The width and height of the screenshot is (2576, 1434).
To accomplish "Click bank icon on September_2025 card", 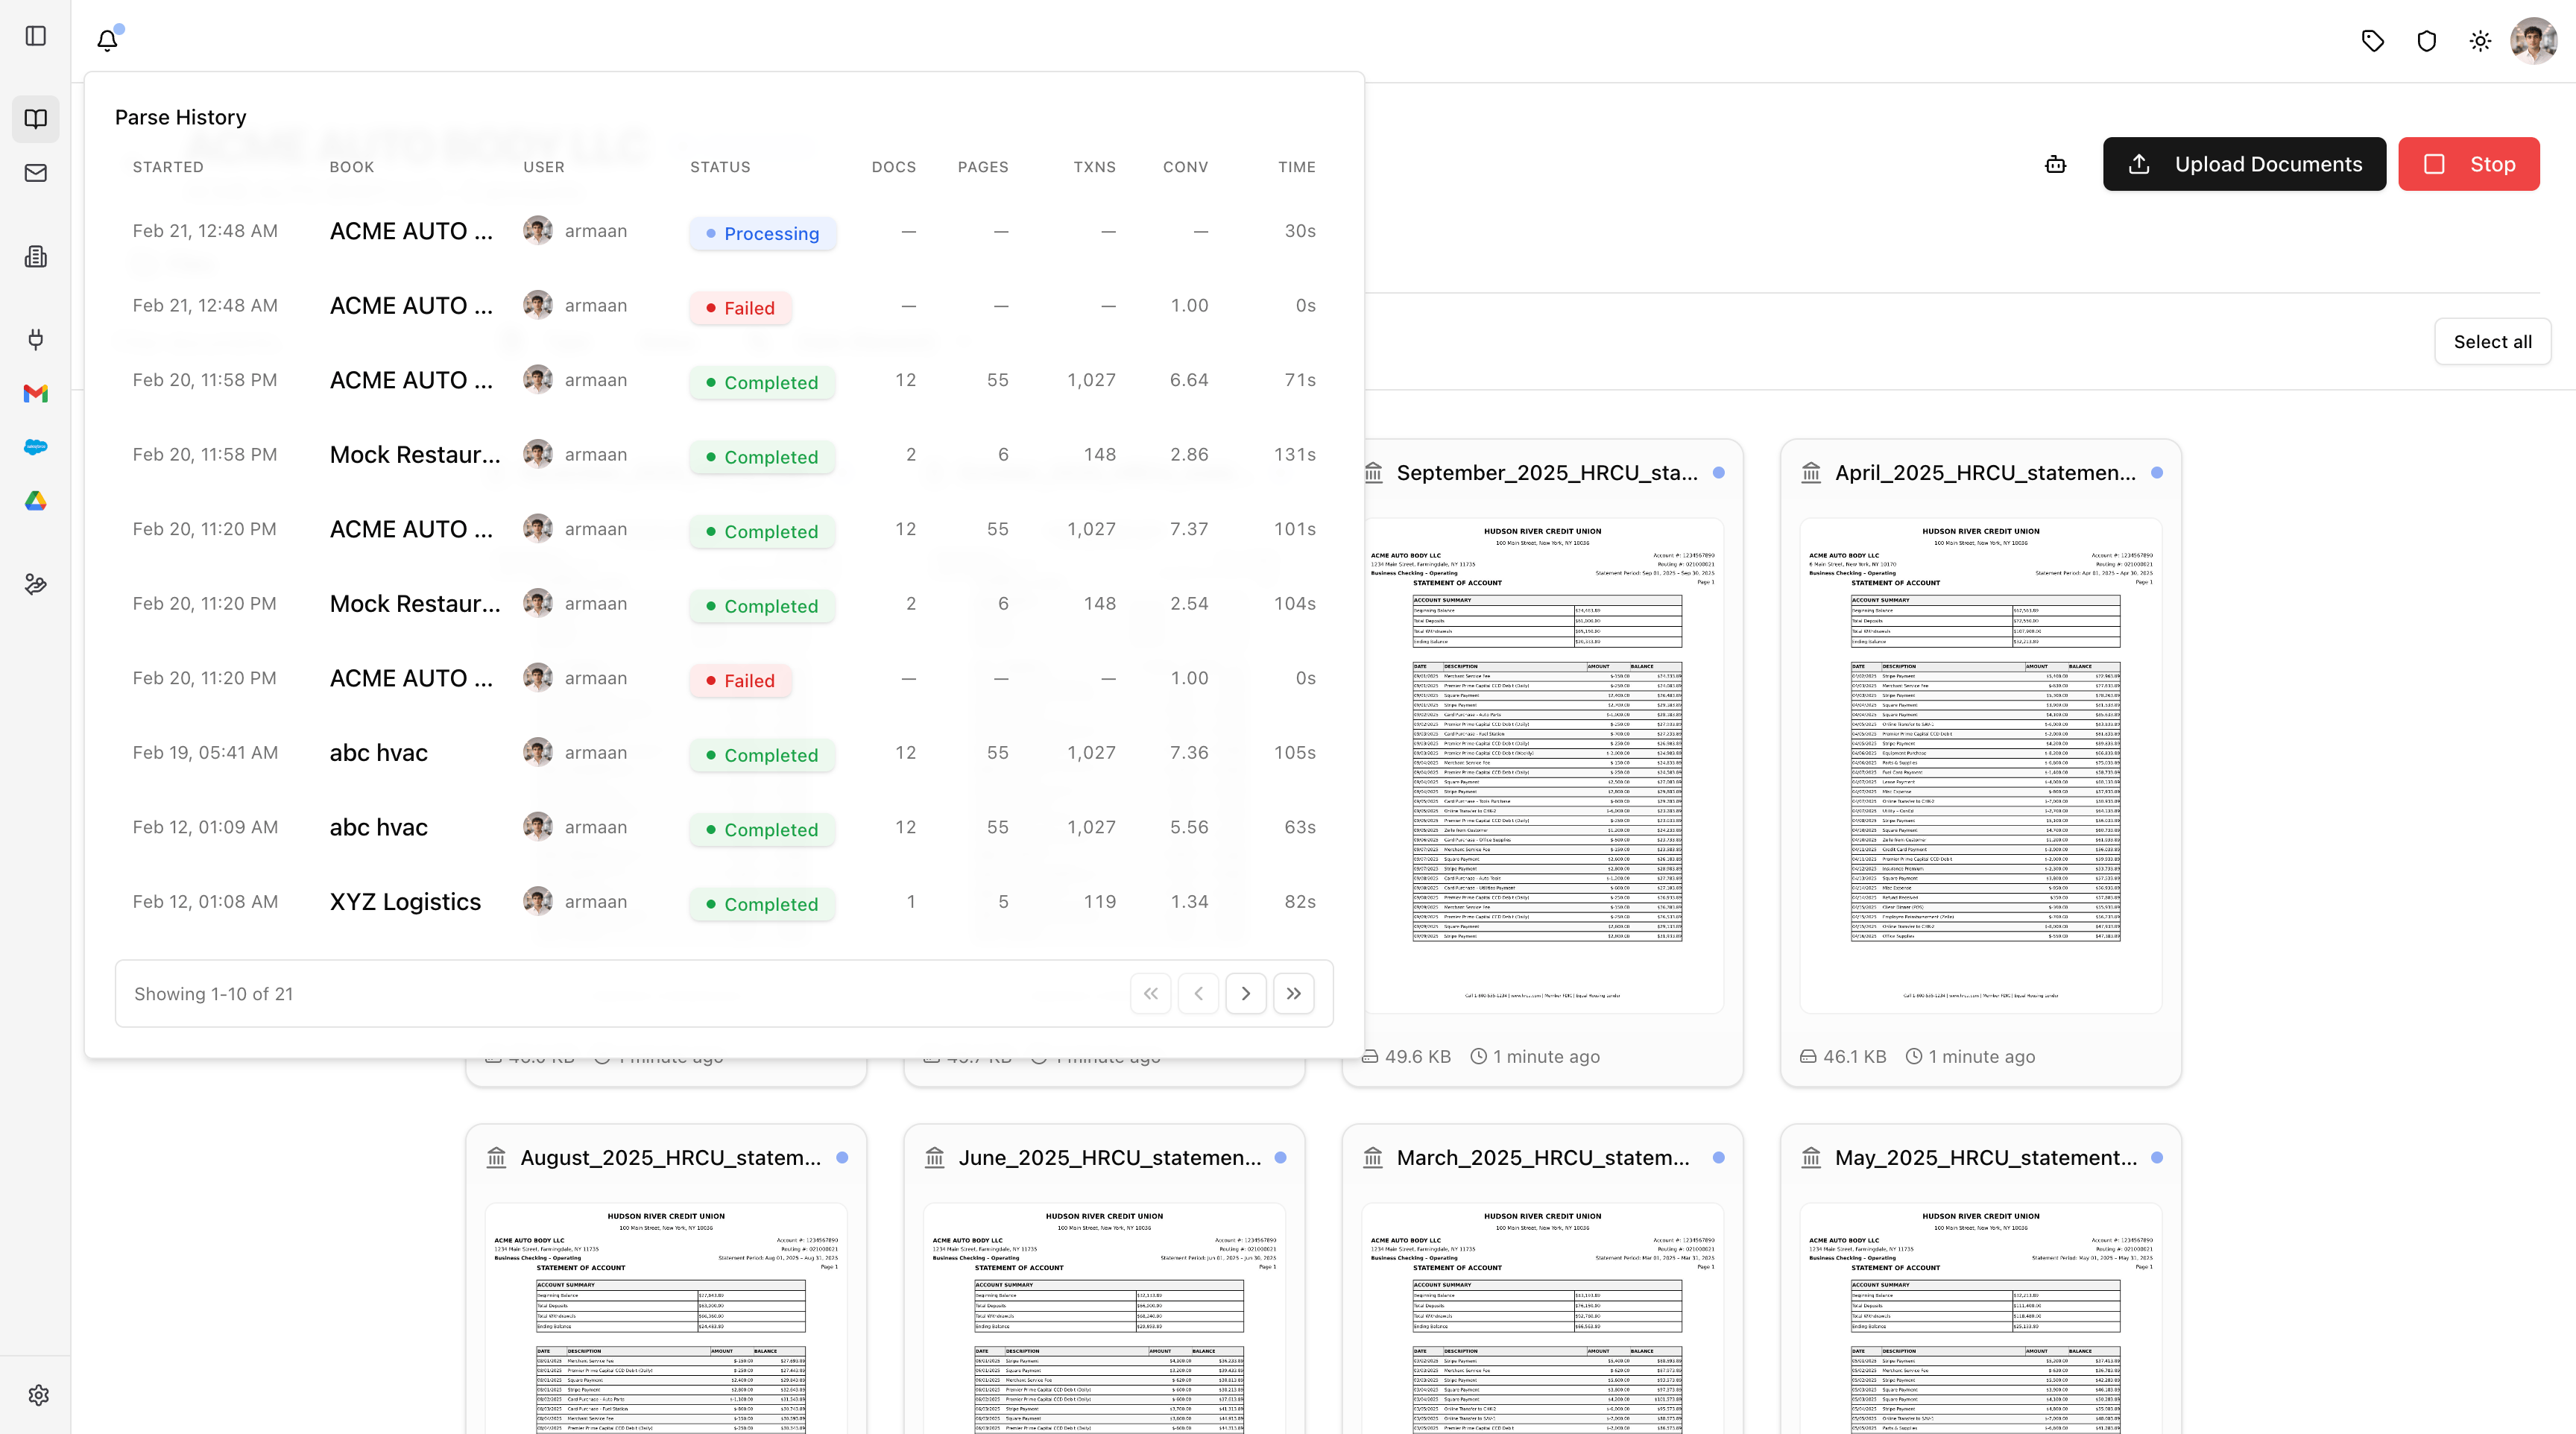I will click(x=1374, y=472).
